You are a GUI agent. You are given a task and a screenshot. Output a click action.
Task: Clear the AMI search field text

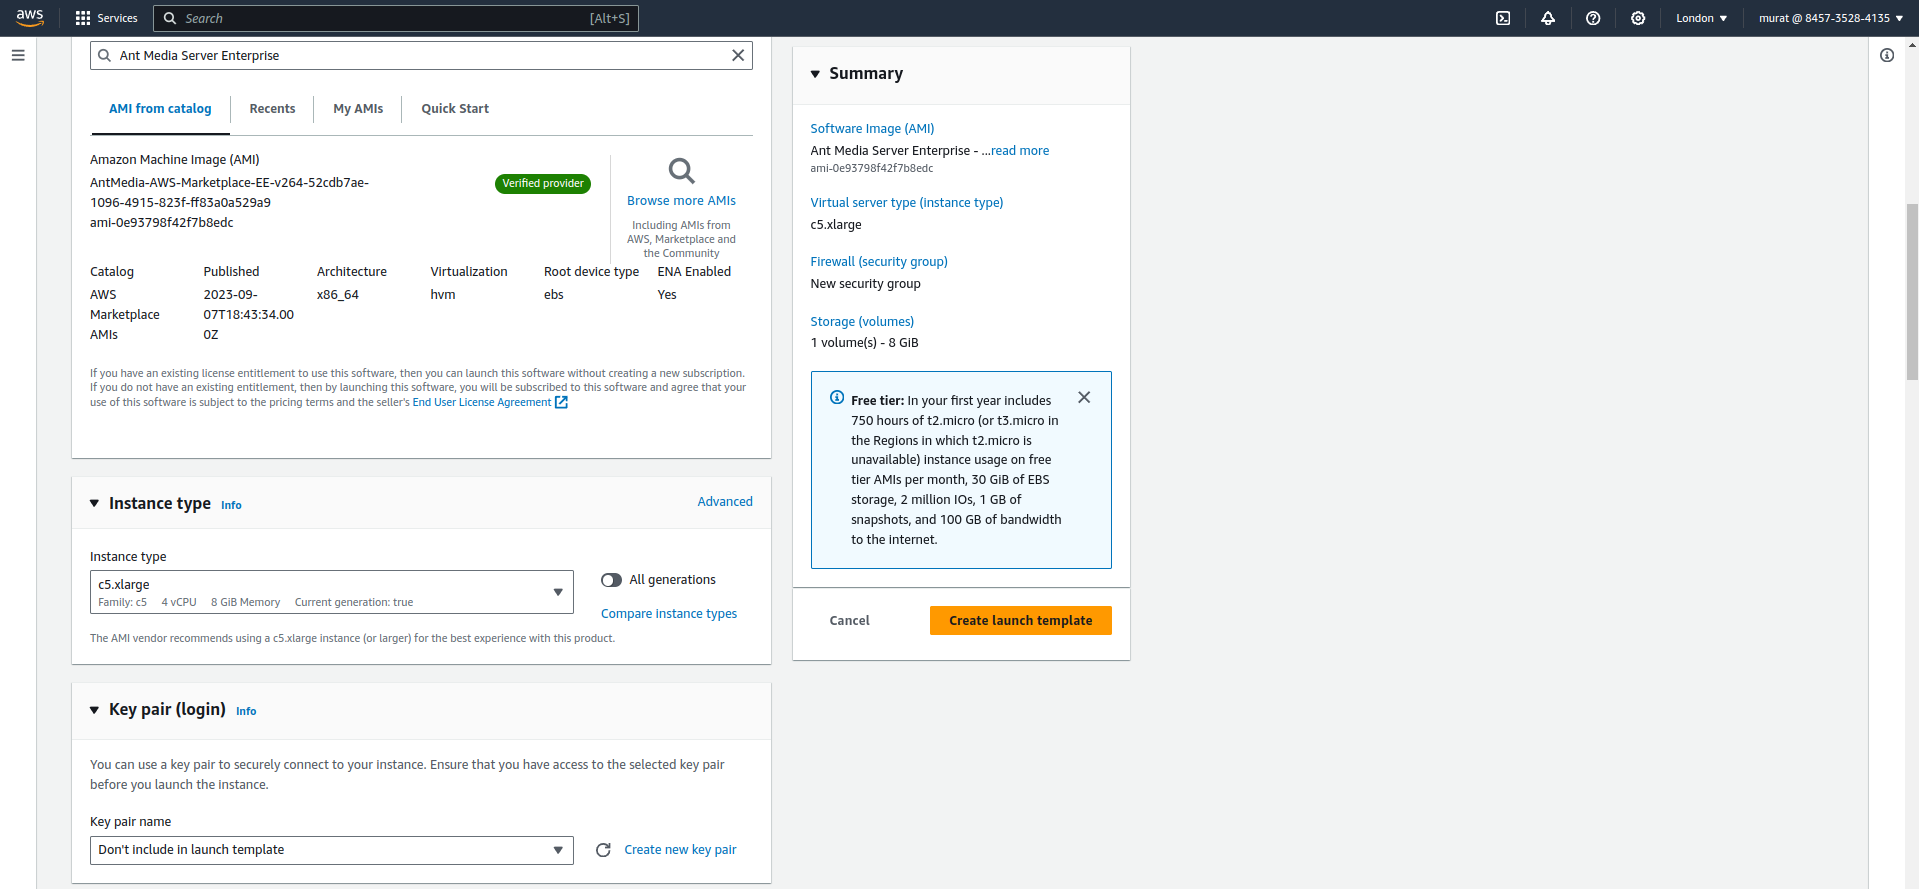pyautogui.click(x=738, y=55)
